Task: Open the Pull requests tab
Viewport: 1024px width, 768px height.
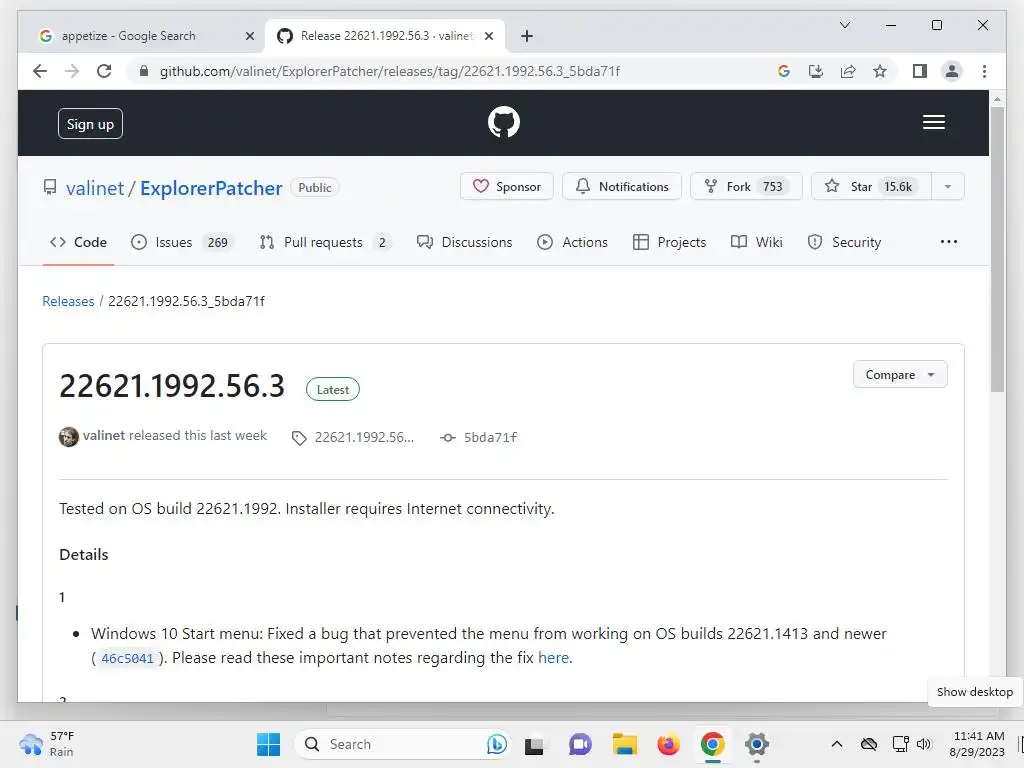Action: [325, 242]
